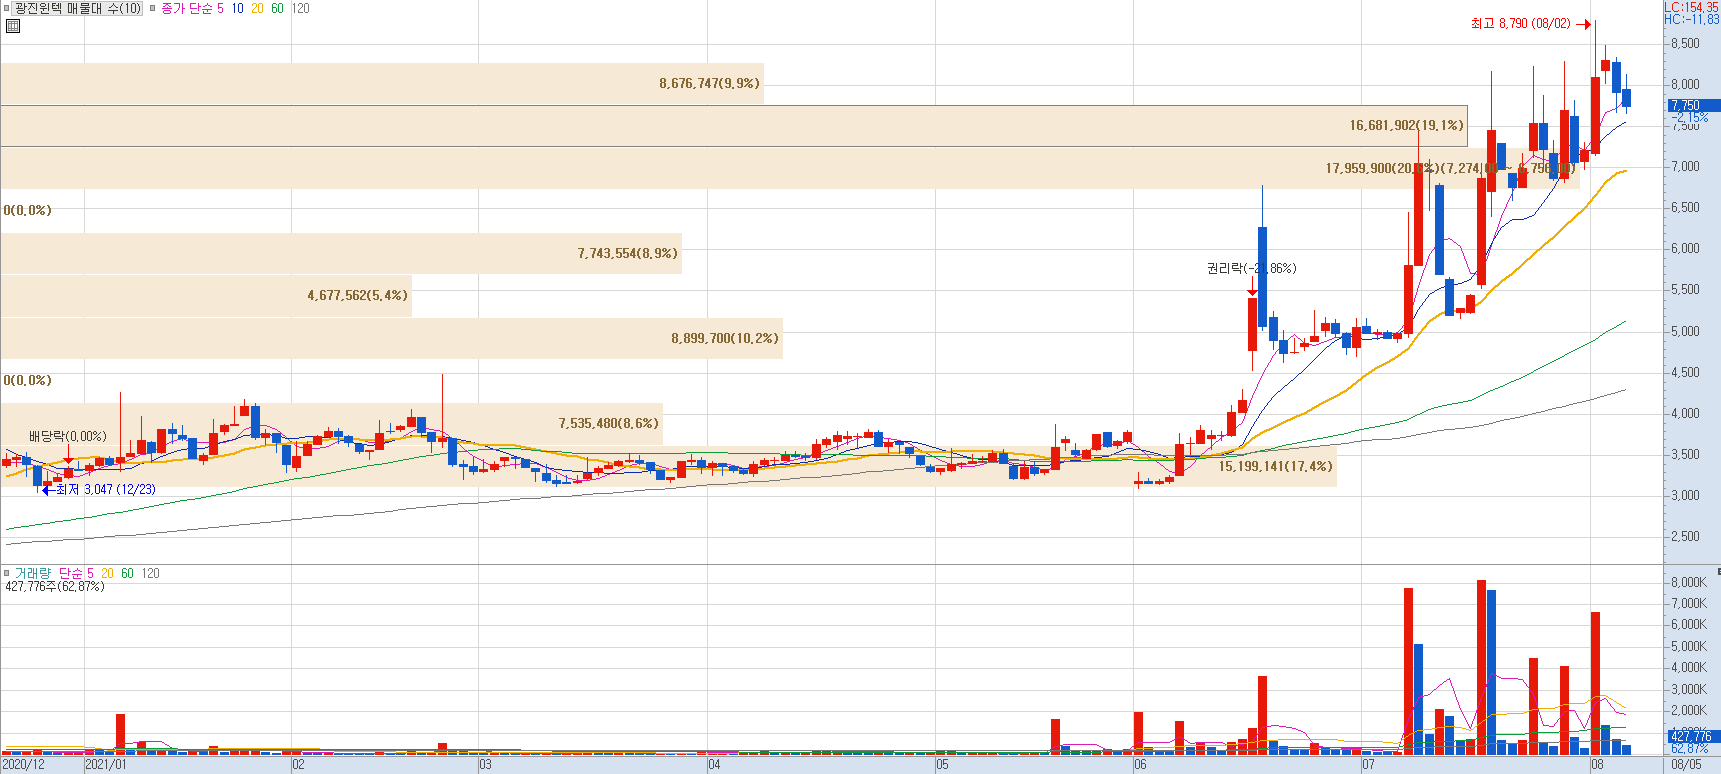The image size is (1721, 774).
Task: Click the 427,776 volume tag on axis
Action: coord(1692,736)
